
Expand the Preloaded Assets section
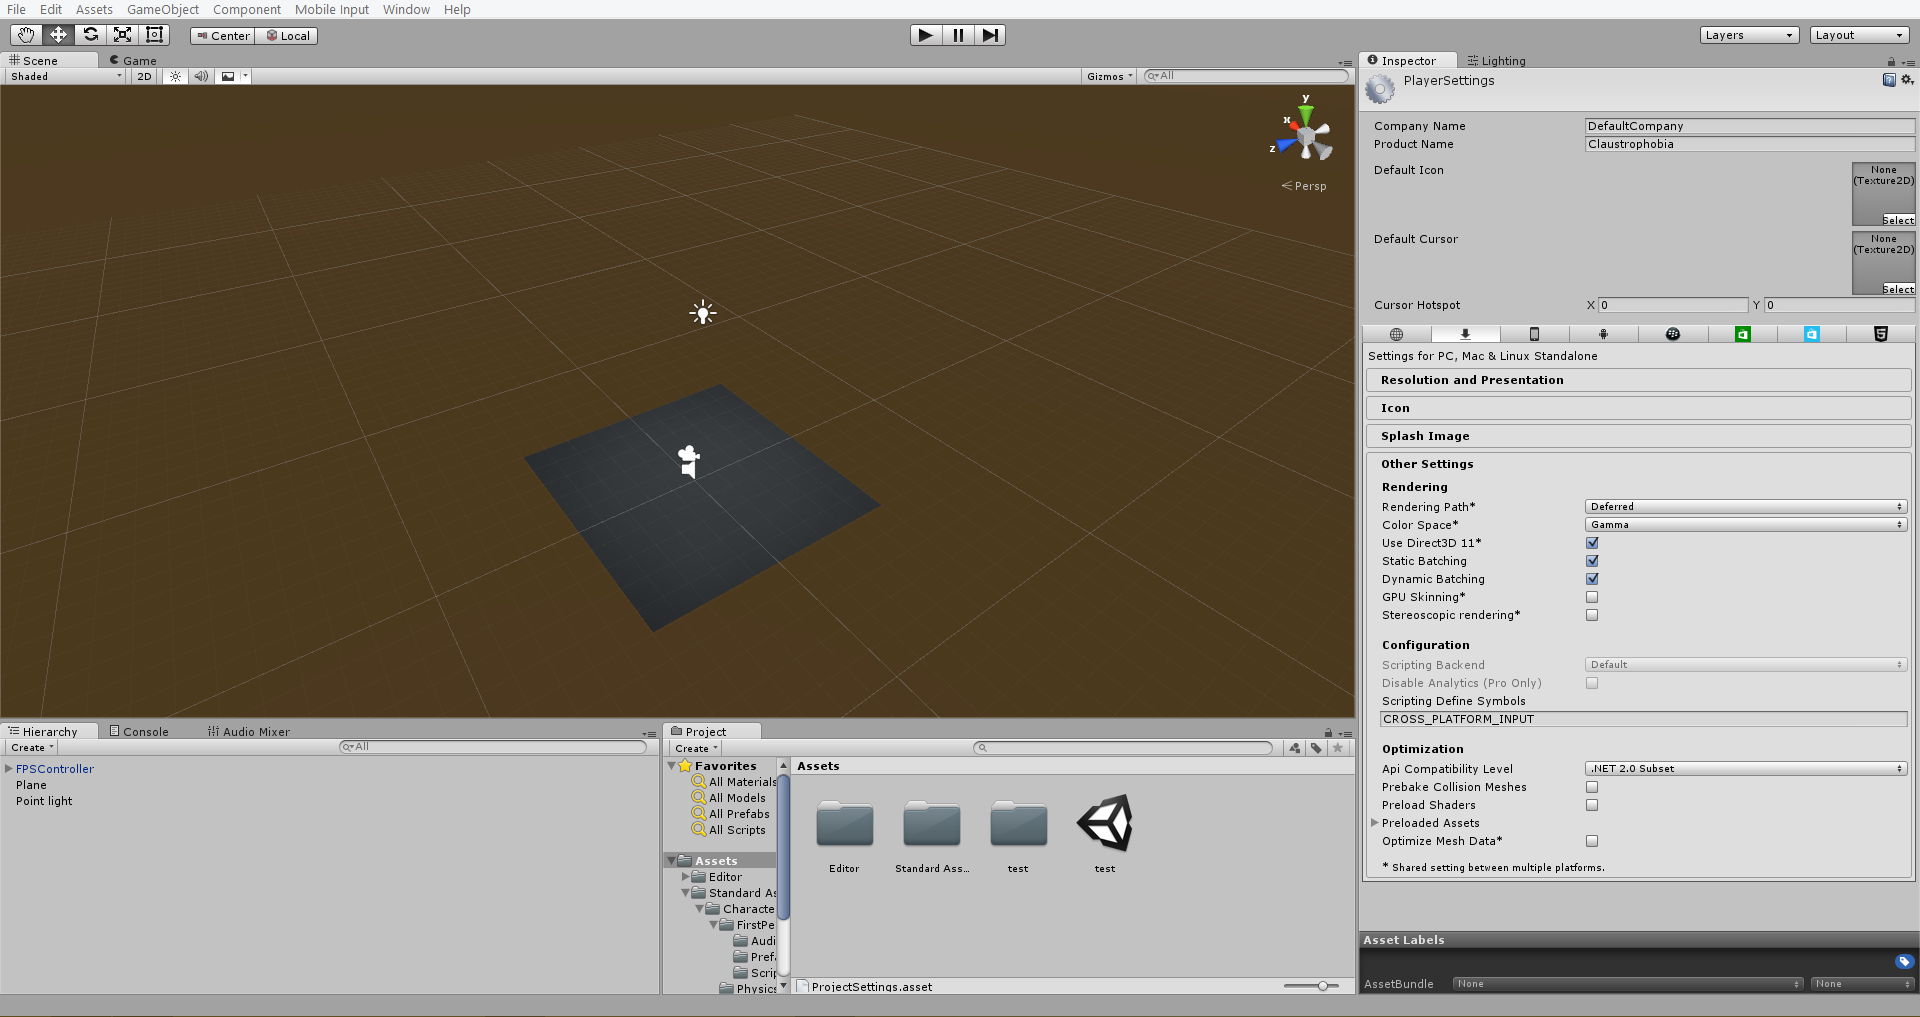pos(1376,823)
